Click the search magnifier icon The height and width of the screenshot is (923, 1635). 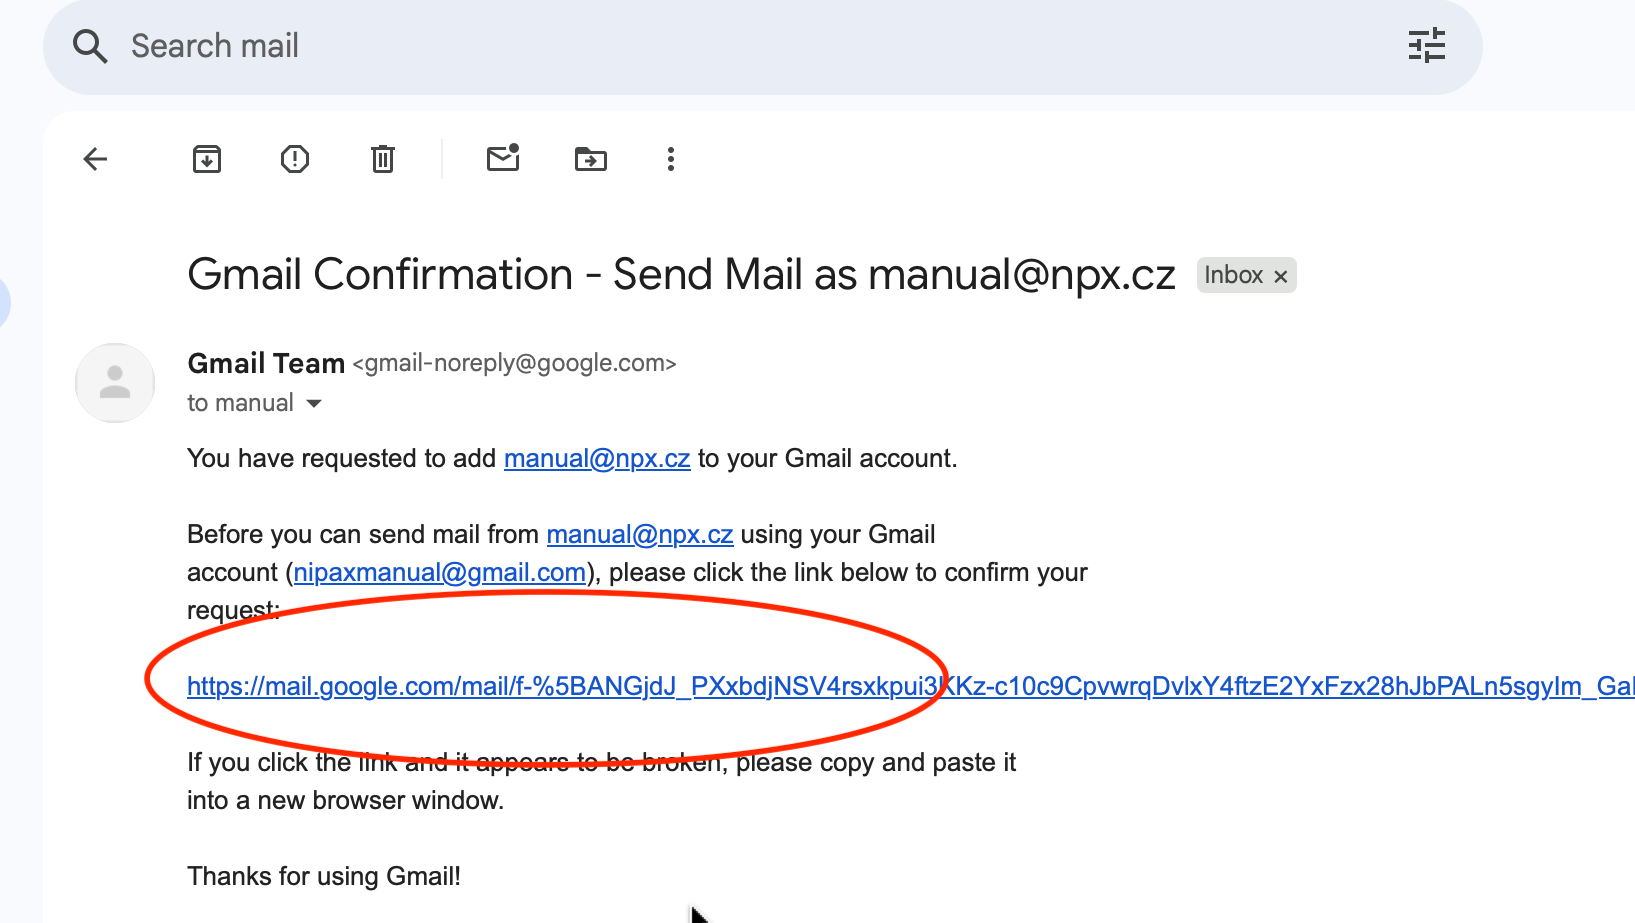tap(90, 46)
